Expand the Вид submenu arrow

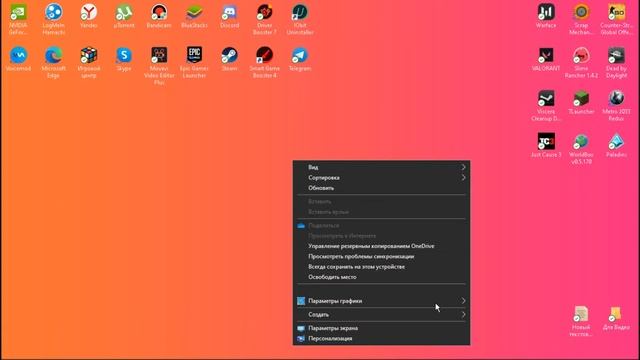click(463, 167)
